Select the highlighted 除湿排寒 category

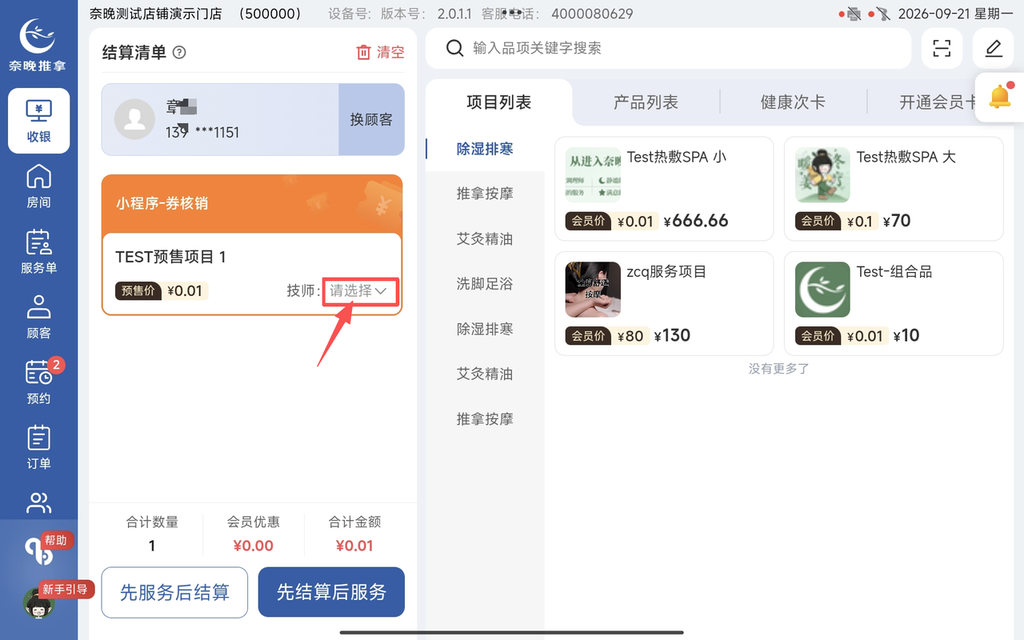(x=485, y=149)
